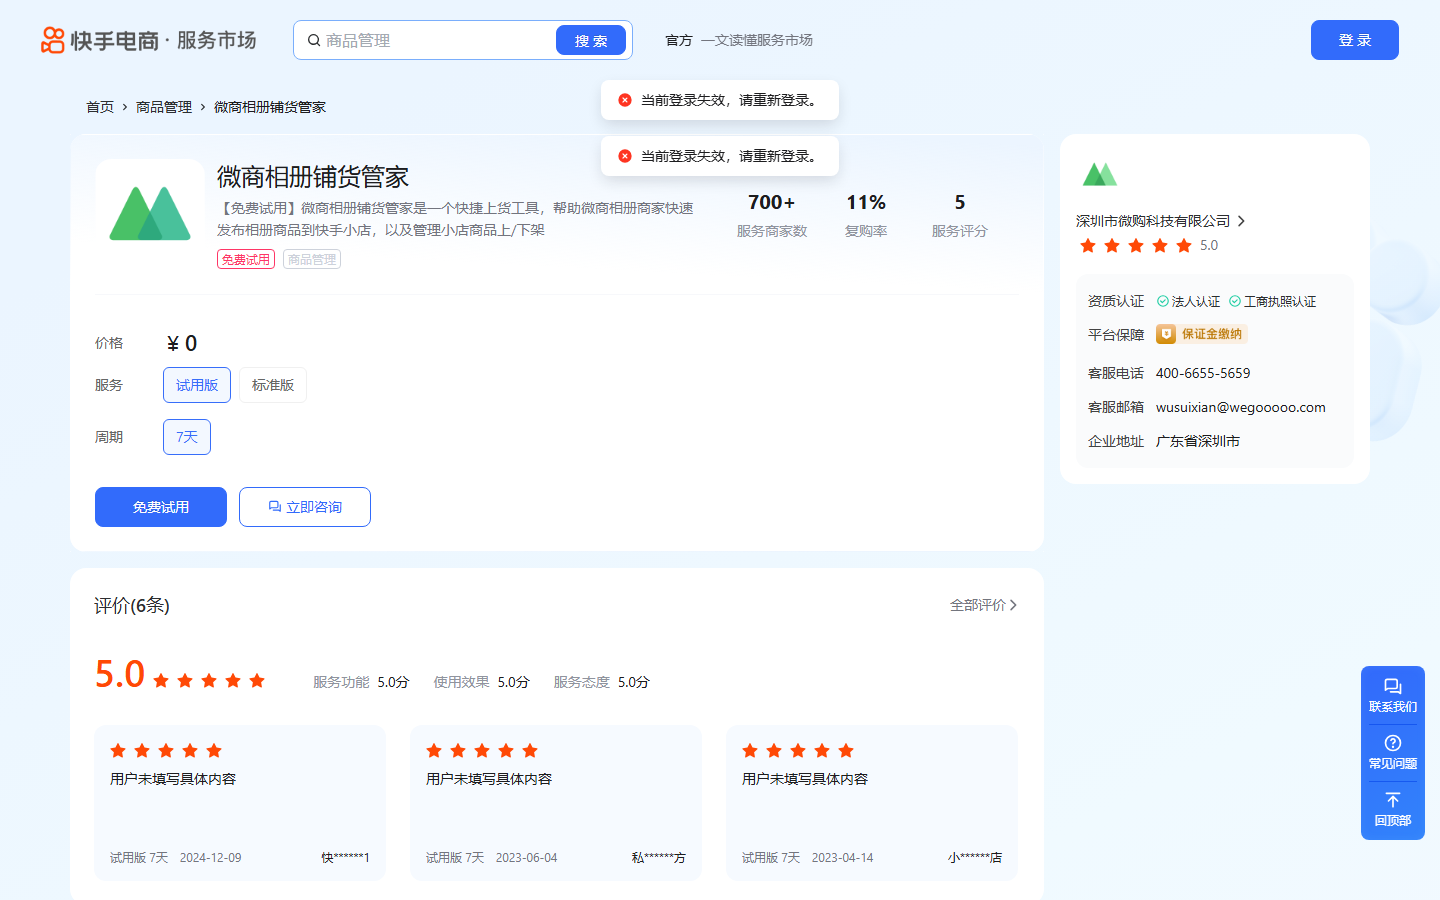1440x900 pixels.
Task: Focus the 商品管理 search input field
Action: click(438, 40)
